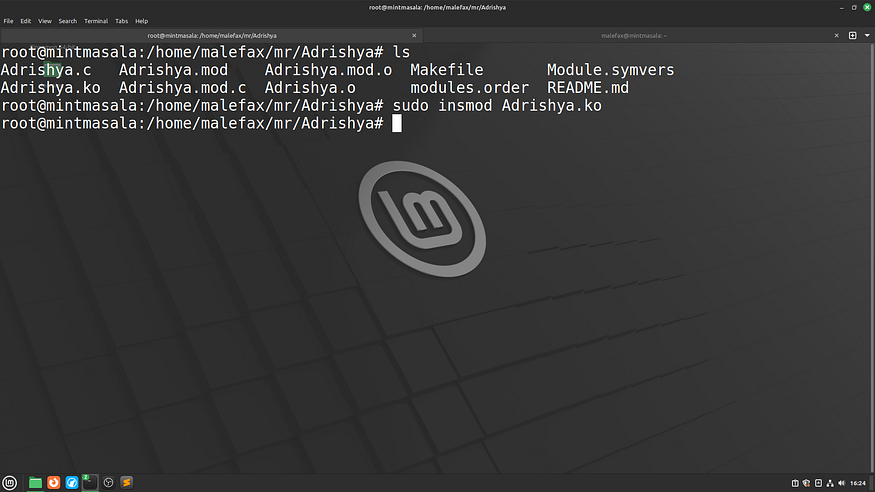Launch Firefox from the panel

tap(54, 483)
